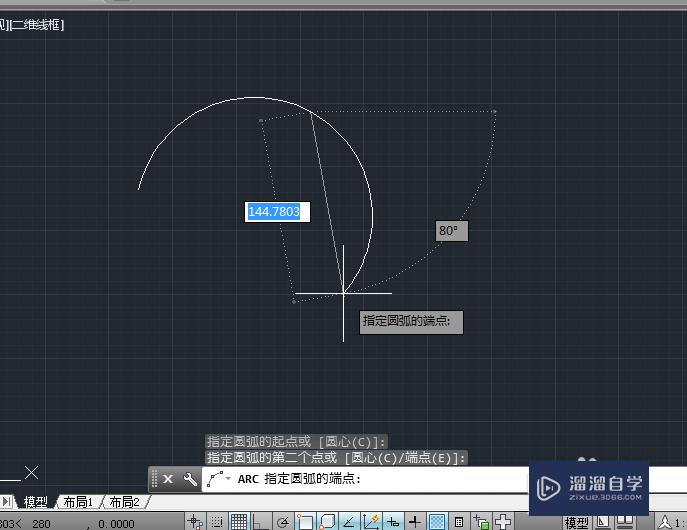Screen dimensions: 687x530
Task: Switch to the 模型 tab
Action: tap(35, 502)
